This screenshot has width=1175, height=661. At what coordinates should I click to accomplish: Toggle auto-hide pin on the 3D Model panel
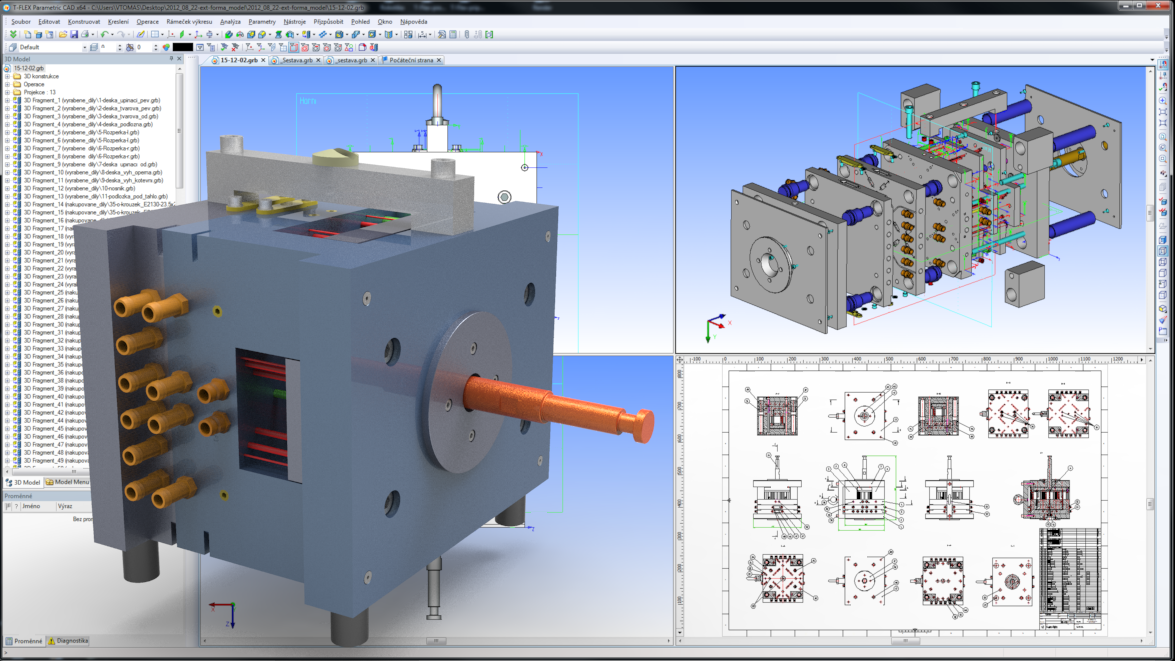point(171,58)
